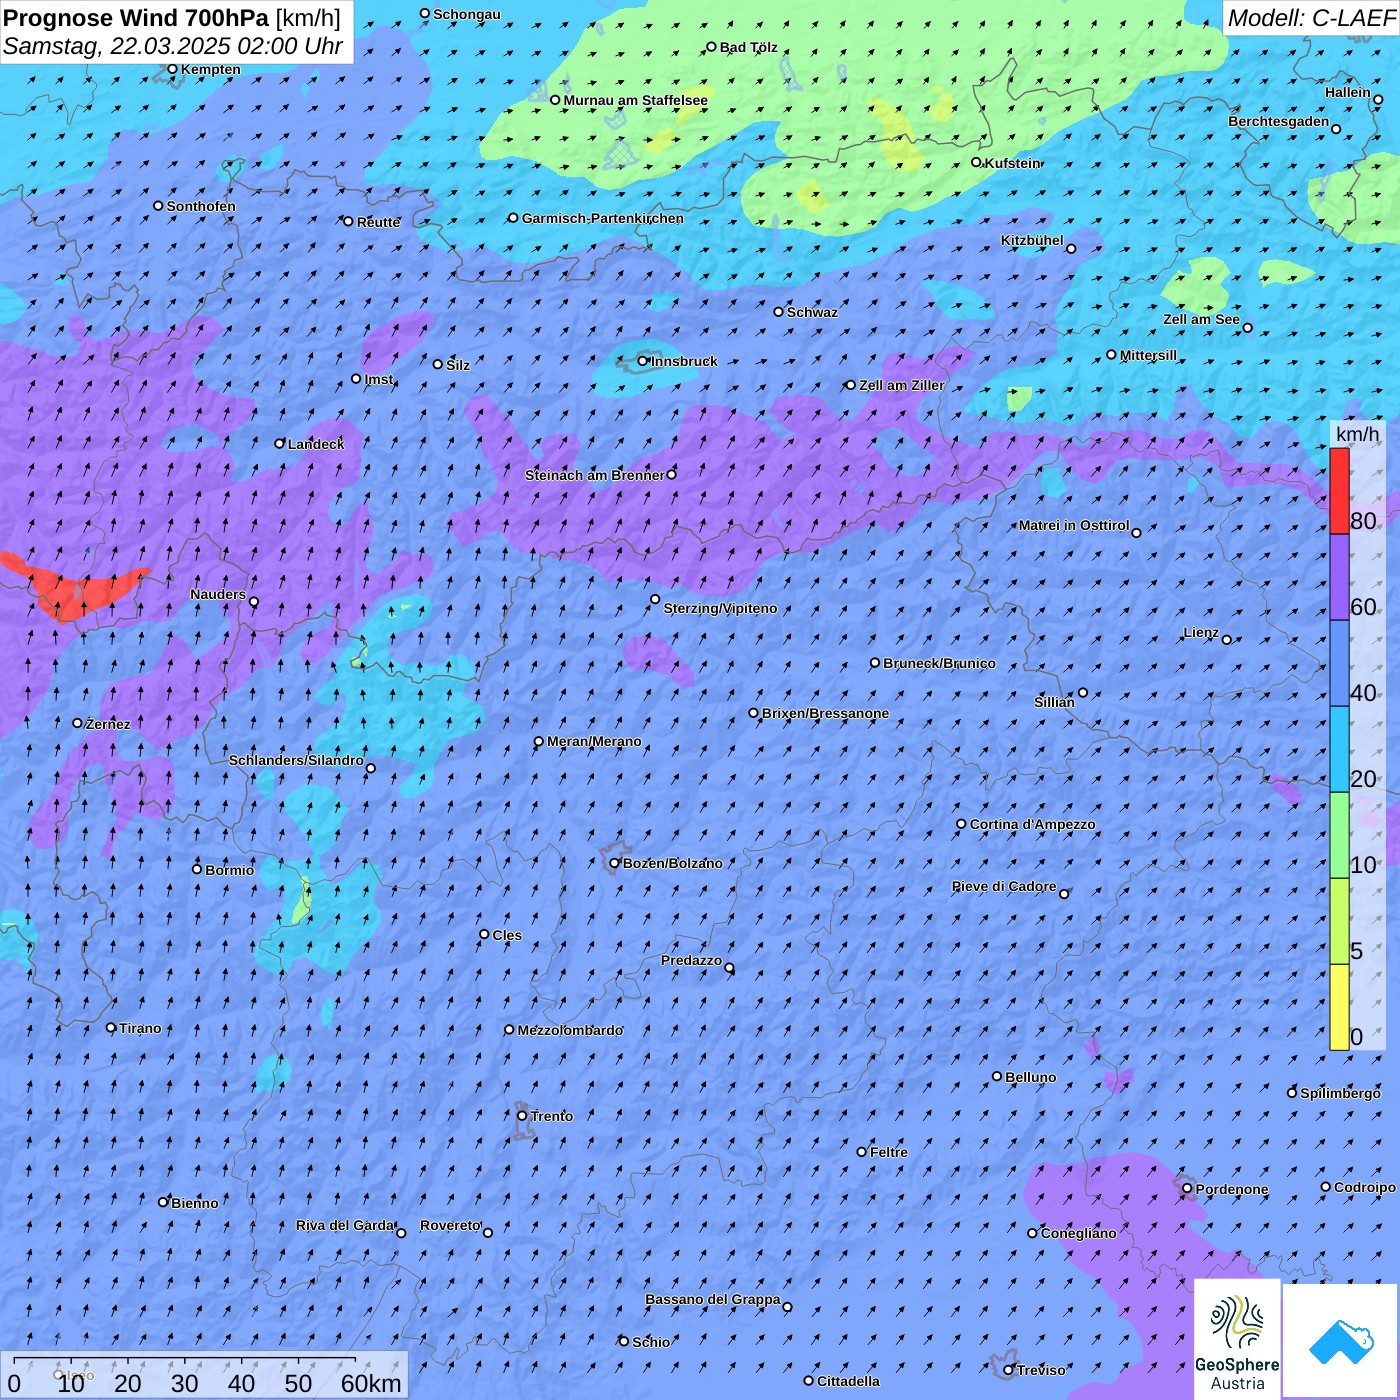Click the Nauders city label

pos(217,594)
